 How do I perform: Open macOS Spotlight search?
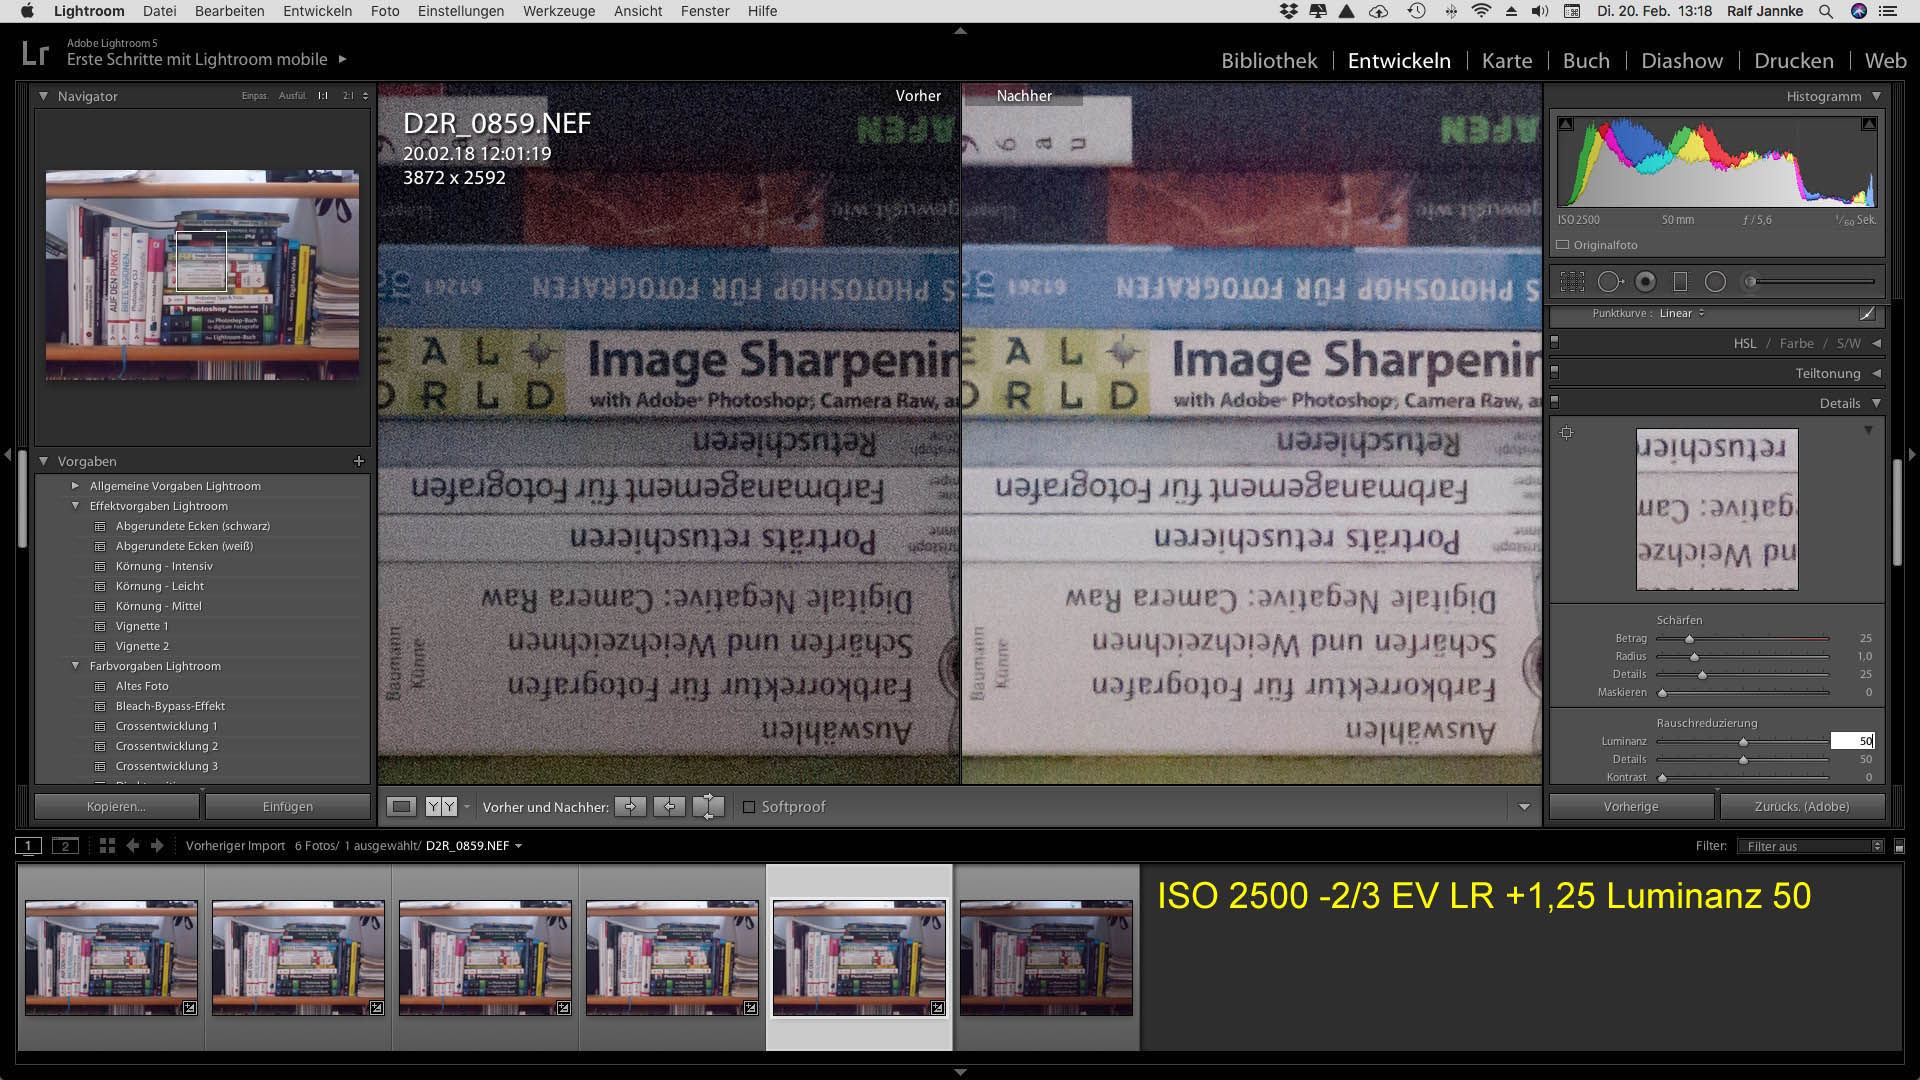point(1826,11)
